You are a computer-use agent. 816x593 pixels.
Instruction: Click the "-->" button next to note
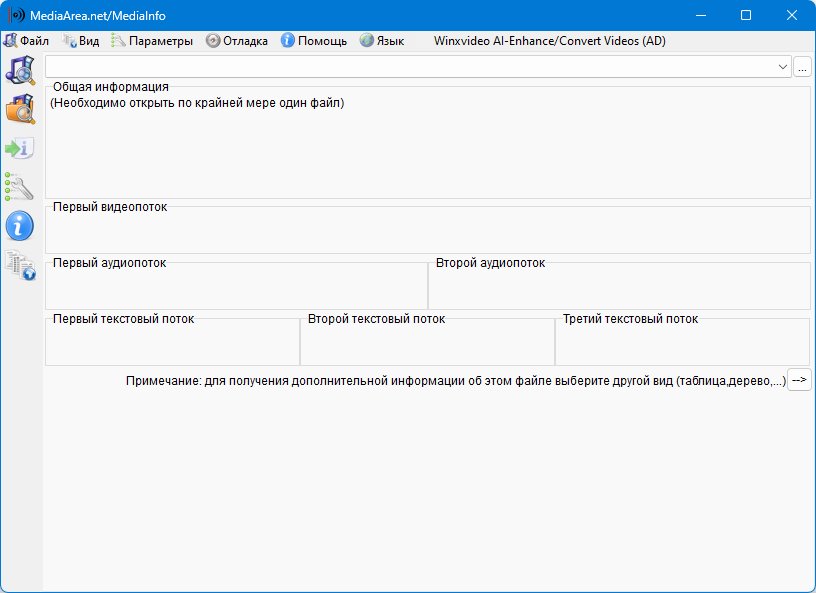(799, 380)
